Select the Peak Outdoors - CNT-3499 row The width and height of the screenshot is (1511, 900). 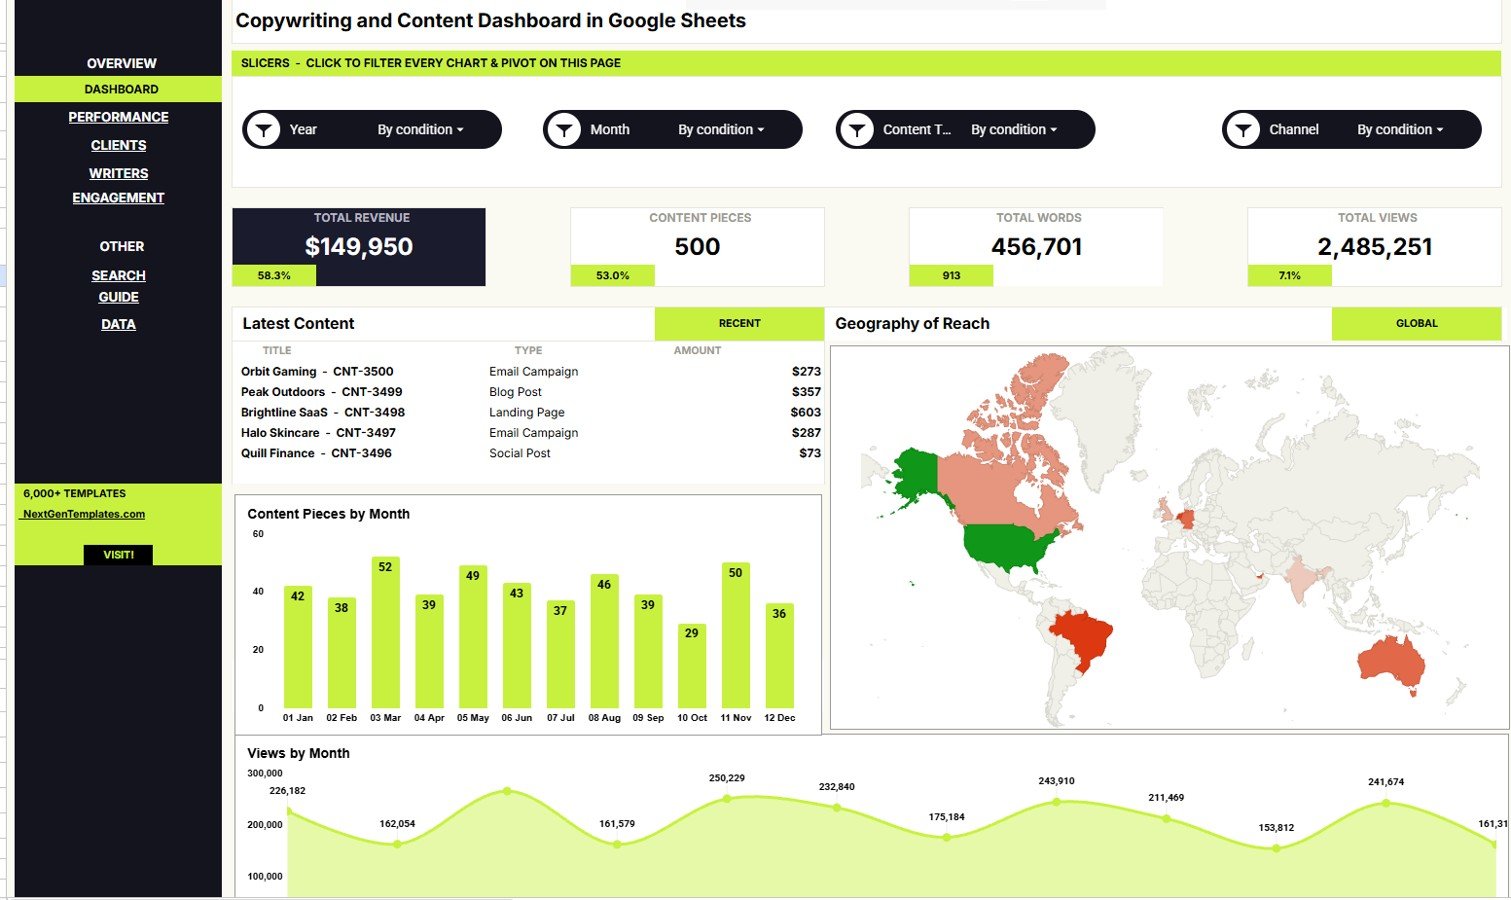pos(529,392)
